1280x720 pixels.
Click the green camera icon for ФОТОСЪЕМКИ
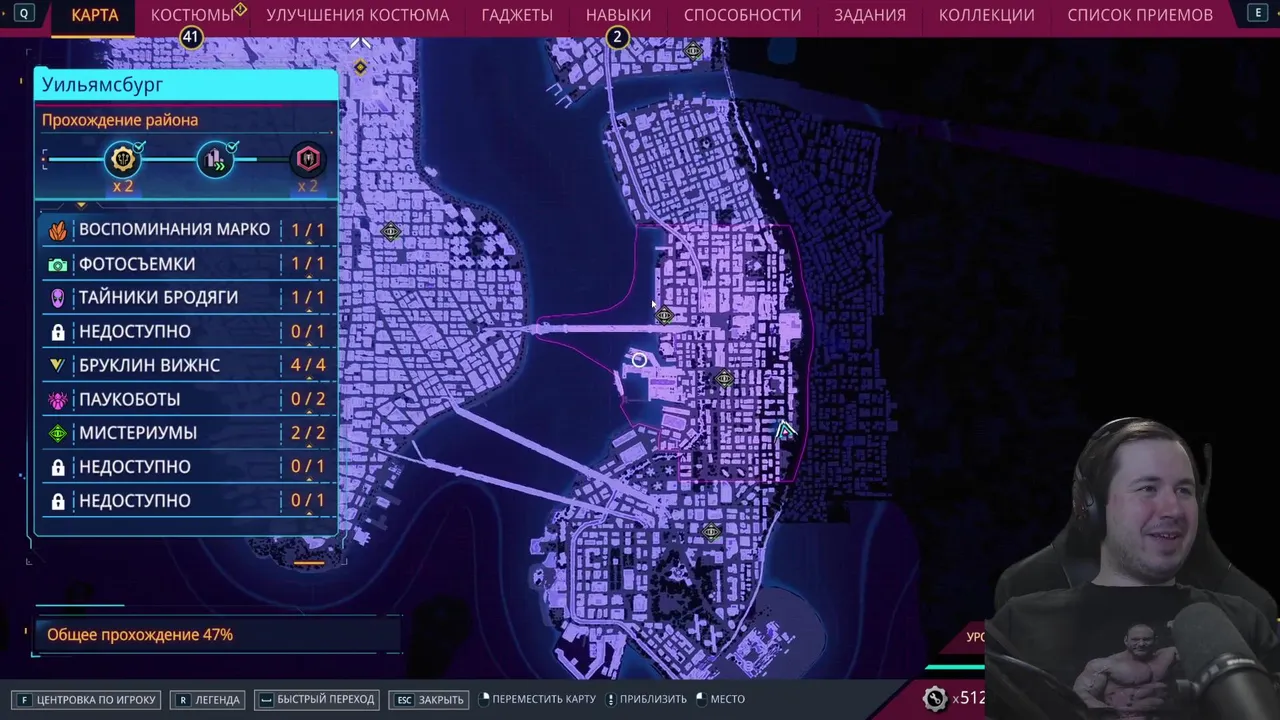[58, 264]
